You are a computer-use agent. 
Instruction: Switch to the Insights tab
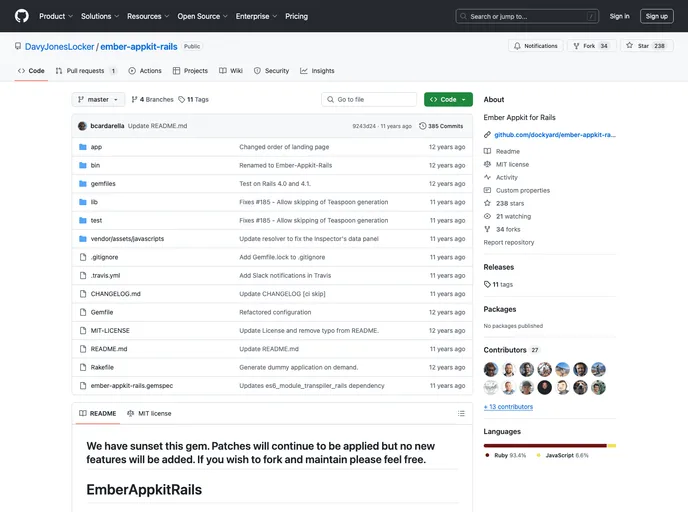click(317, 71)
